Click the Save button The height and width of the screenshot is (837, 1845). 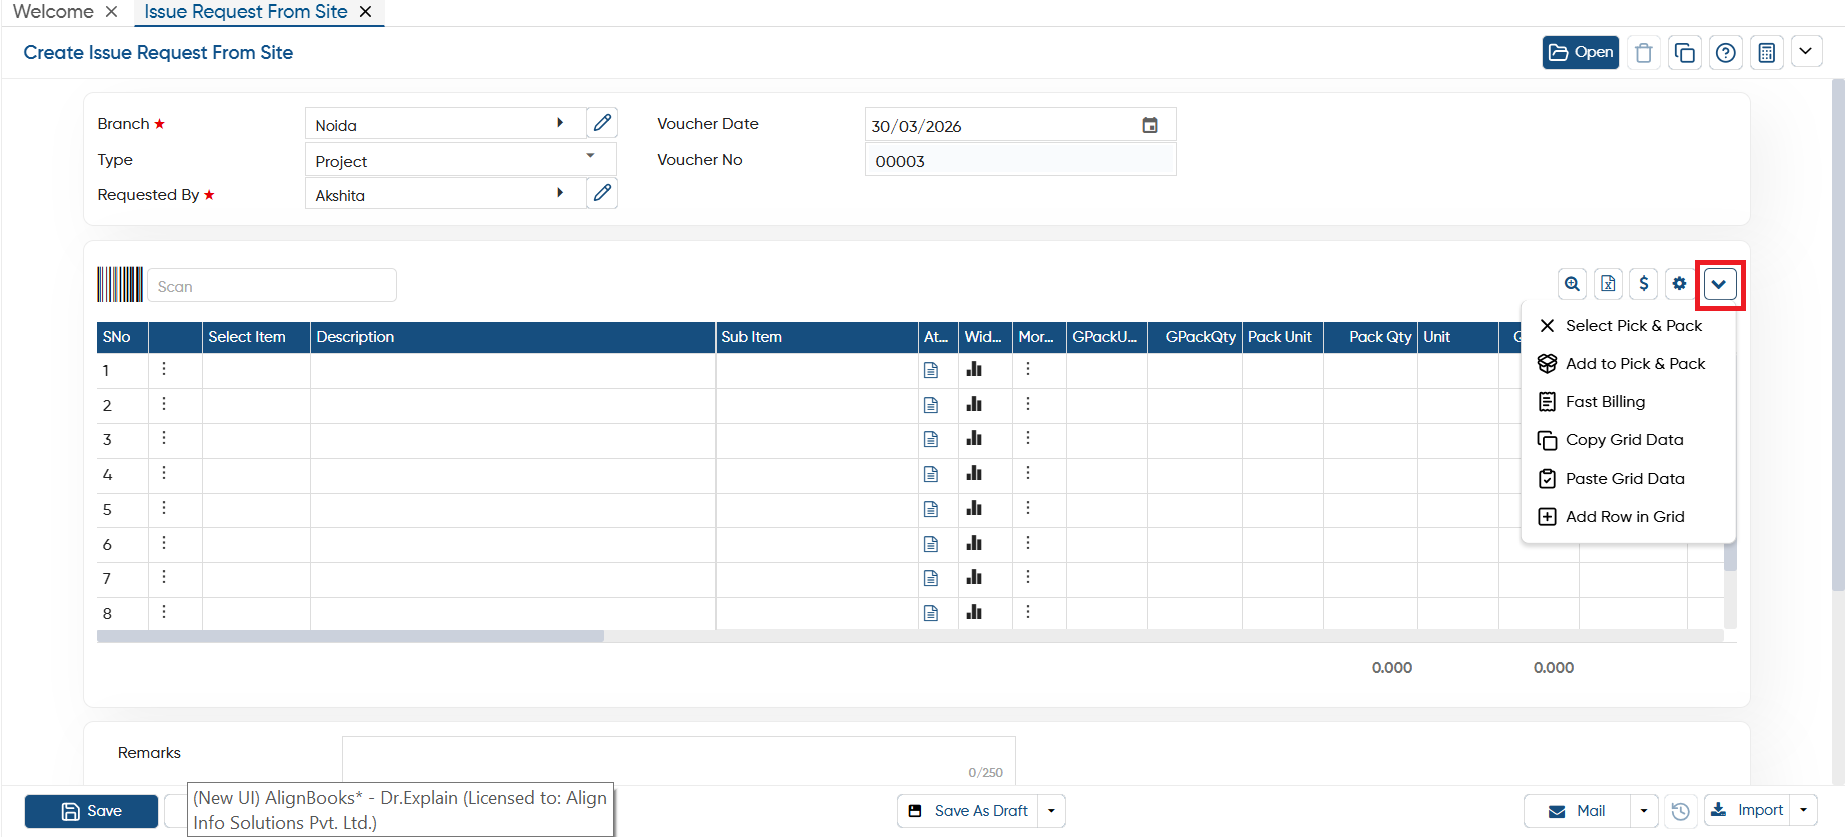coord(91,811)
